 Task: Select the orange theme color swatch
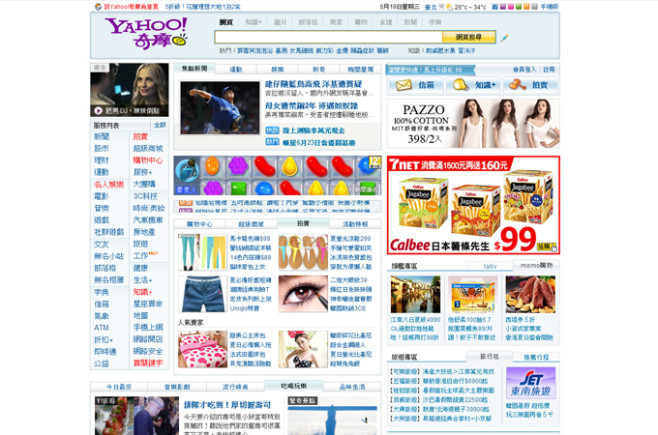point(527,7)
